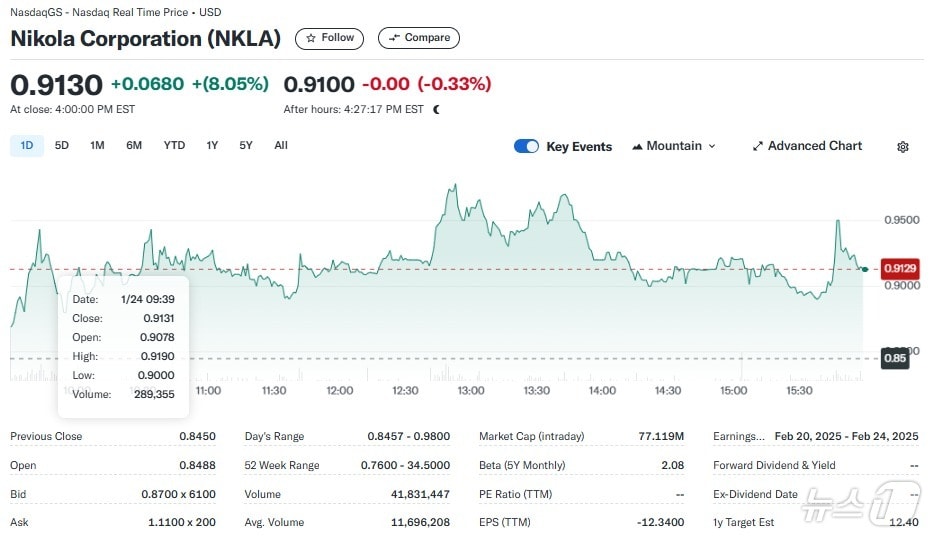Viewport: 931px width, 538px height.
Task: Click the 0.85 previous close marker
Action: click(894, 358)
